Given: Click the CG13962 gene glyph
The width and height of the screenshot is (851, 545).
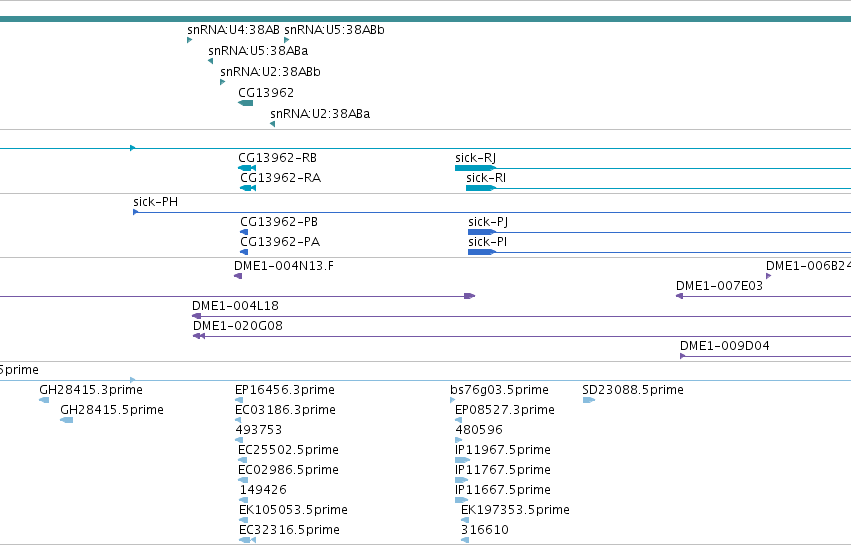Looking at the screenshot, I should 245,103.
